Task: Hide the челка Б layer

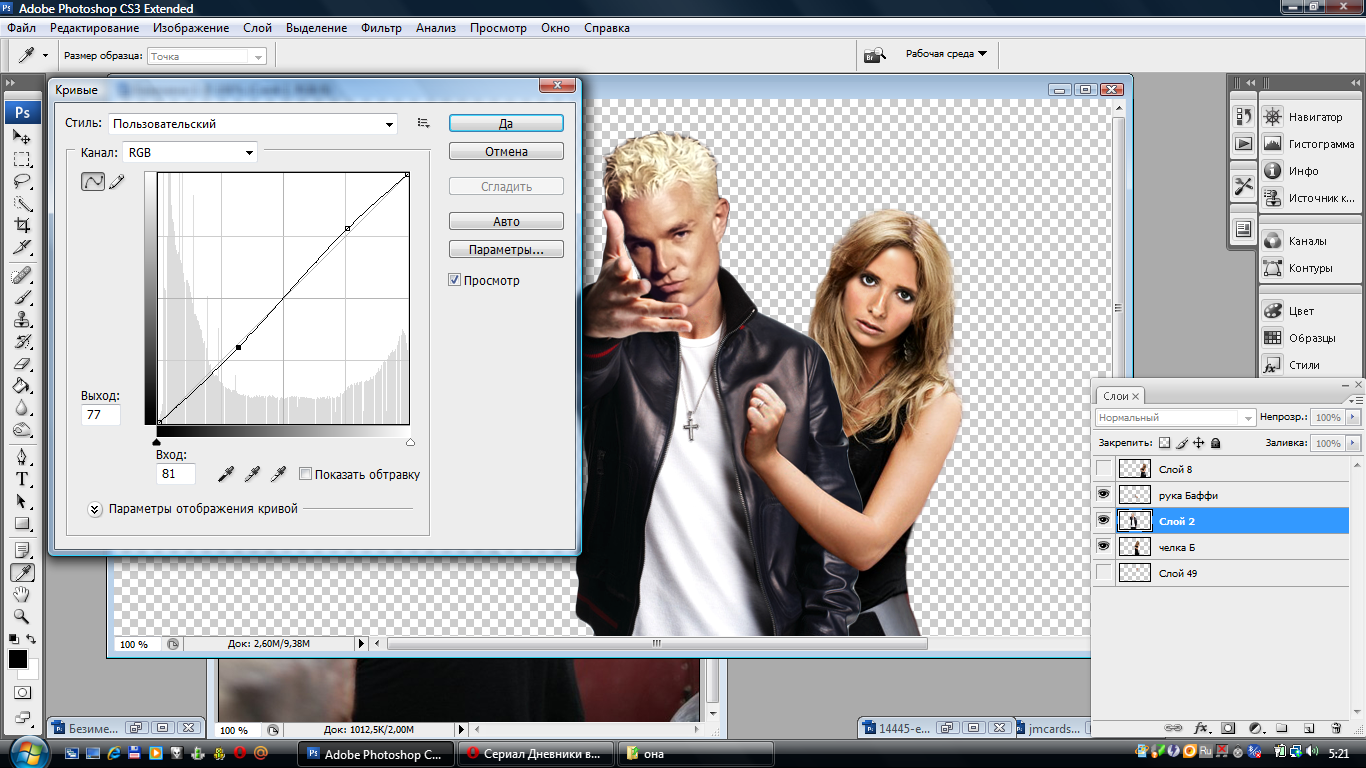Action: [1104, 547]
